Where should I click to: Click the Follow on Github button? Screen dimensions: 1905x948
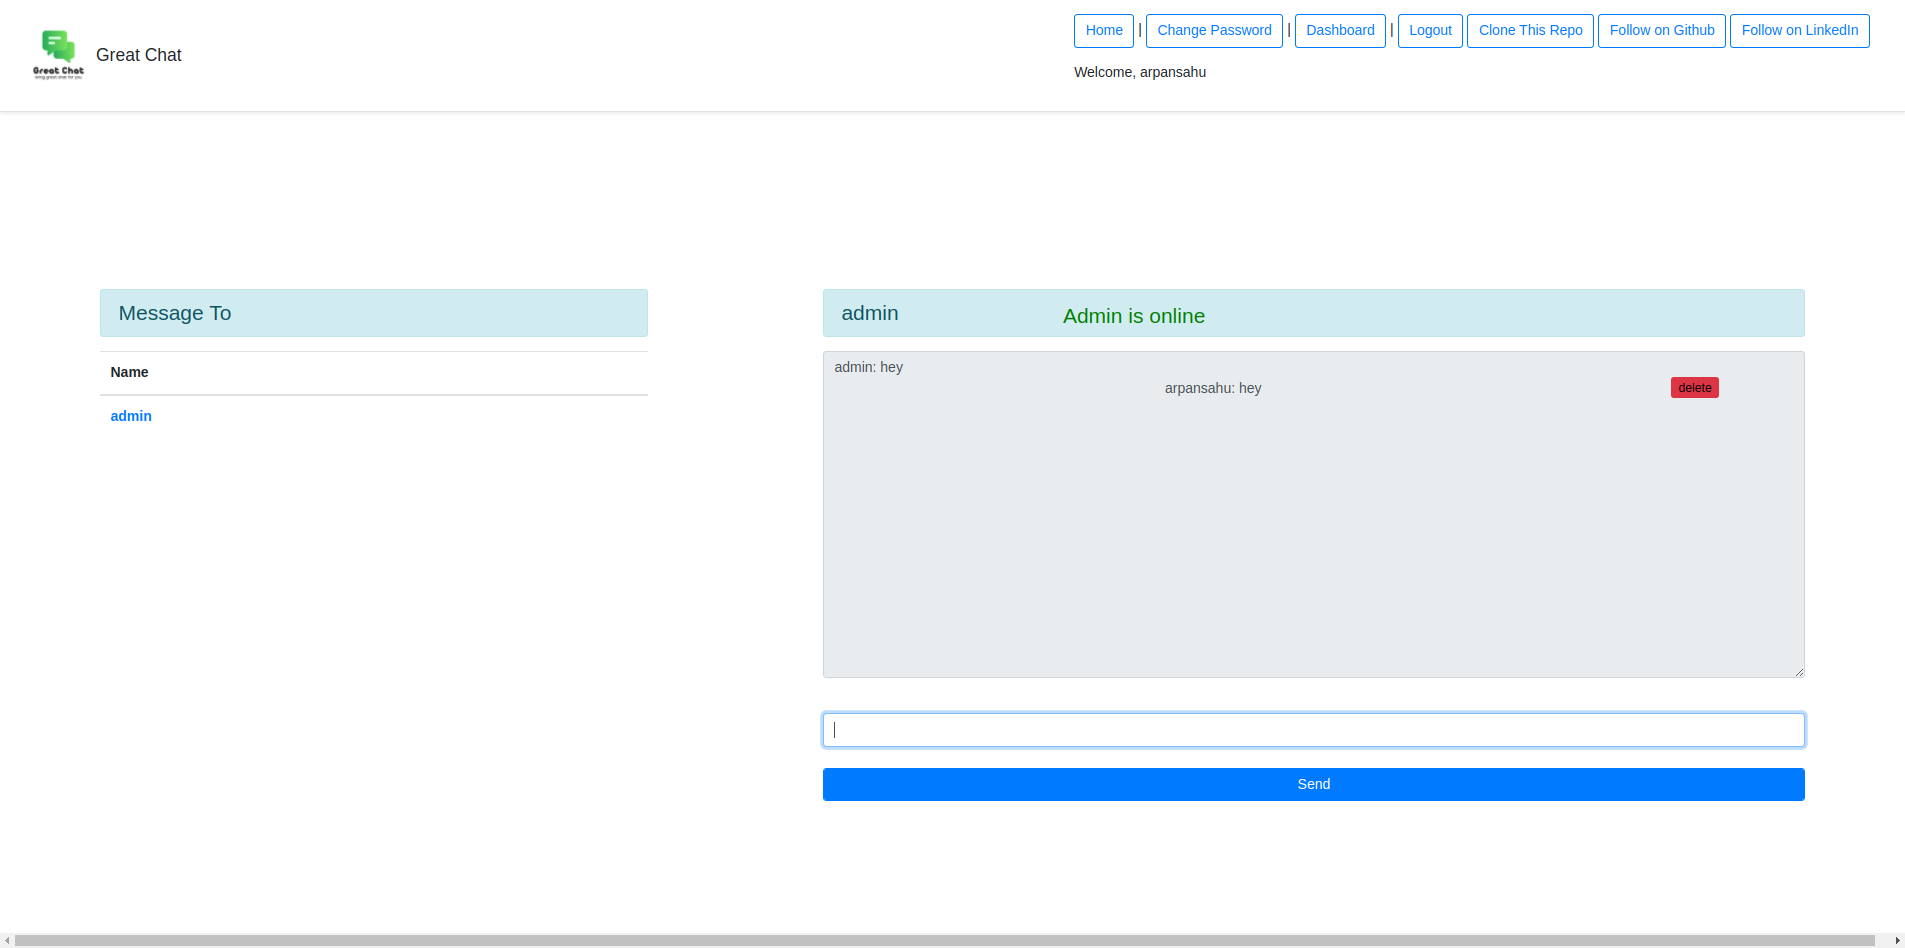point(1660,31)
